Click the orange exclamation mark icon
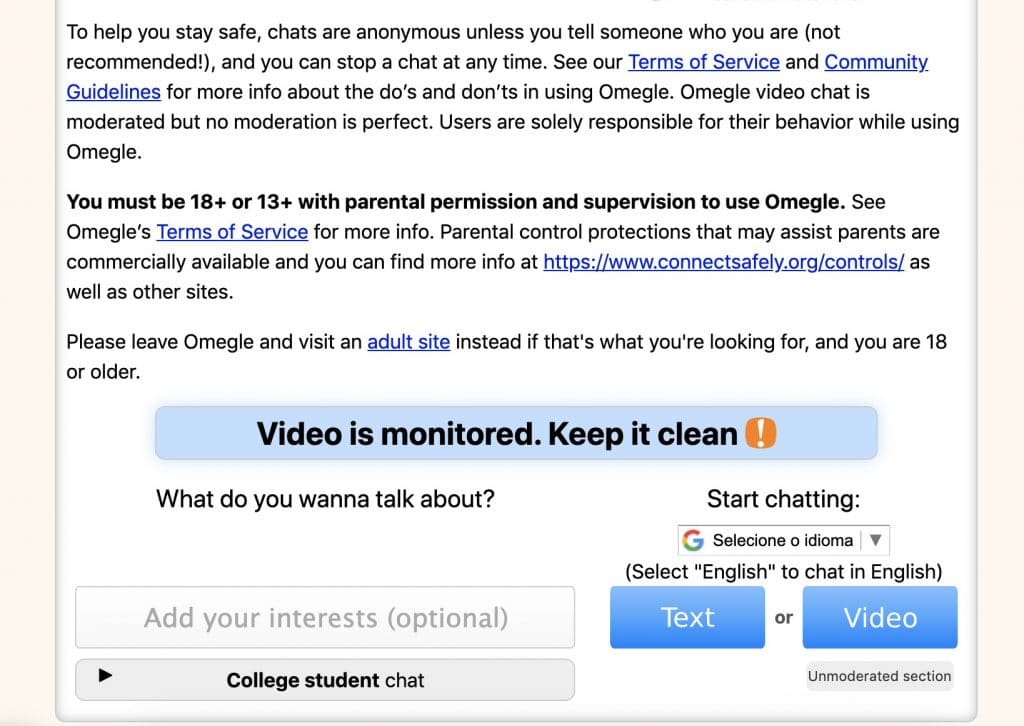1024x726 pixels. coord(760,433)
